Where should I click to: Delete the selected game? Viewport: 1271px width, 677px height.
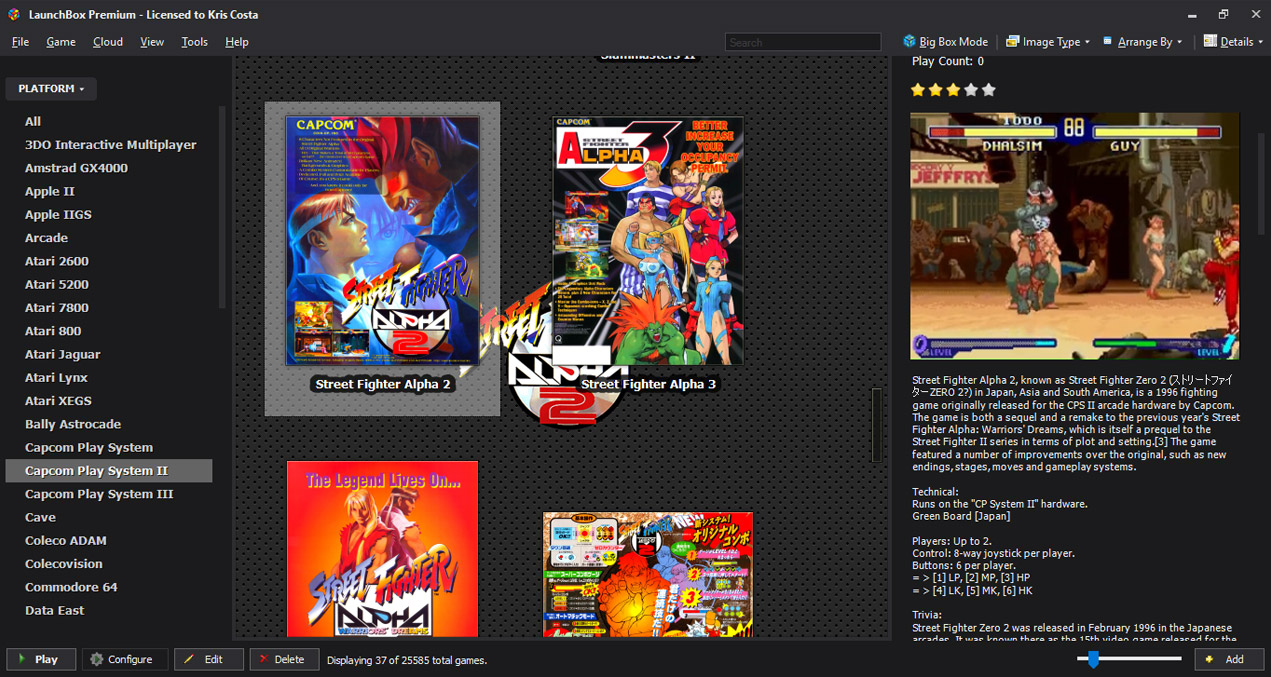[x=284, y=659]
